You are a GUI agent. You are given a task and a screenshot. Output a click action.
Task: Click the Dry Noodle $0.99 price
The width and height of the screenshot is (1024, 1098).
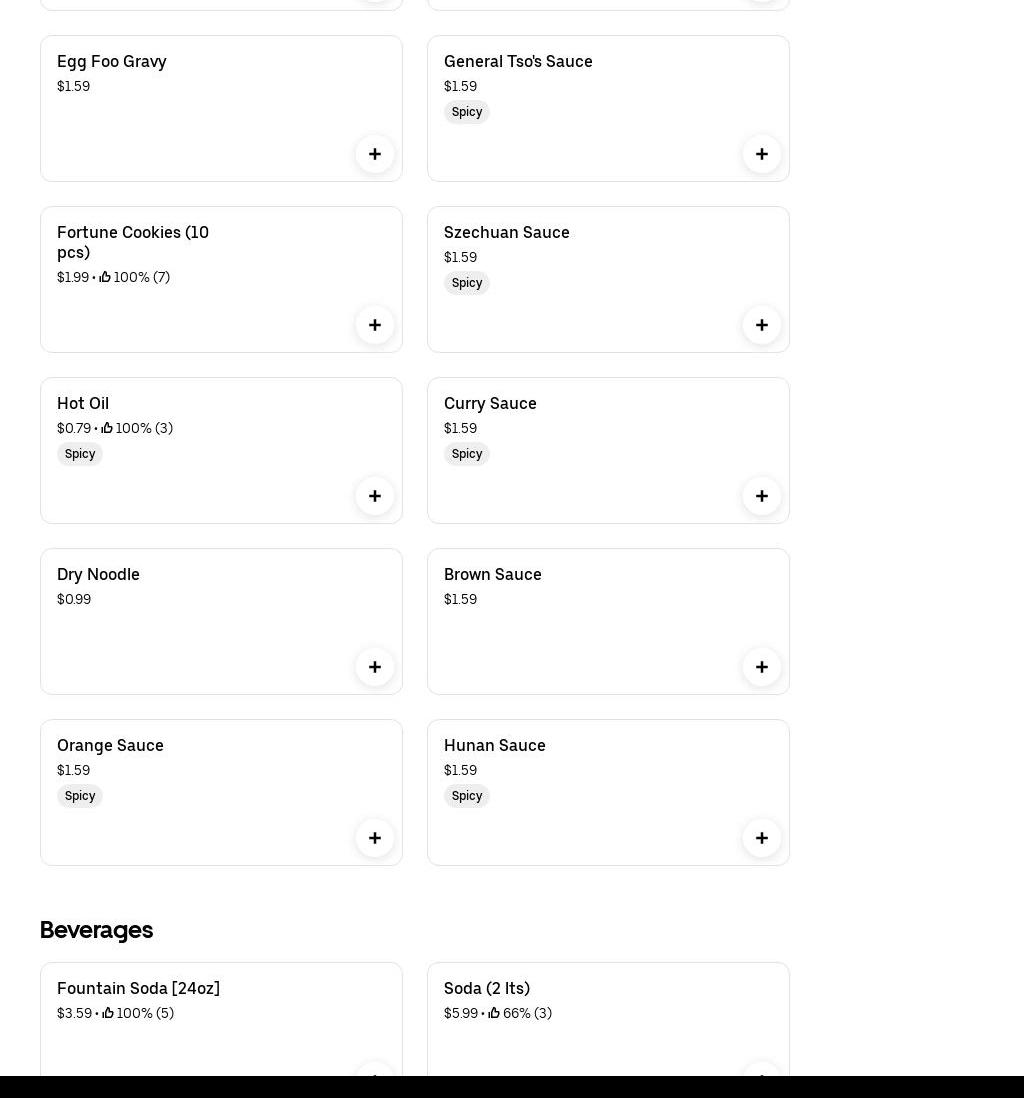click(74, 599)
